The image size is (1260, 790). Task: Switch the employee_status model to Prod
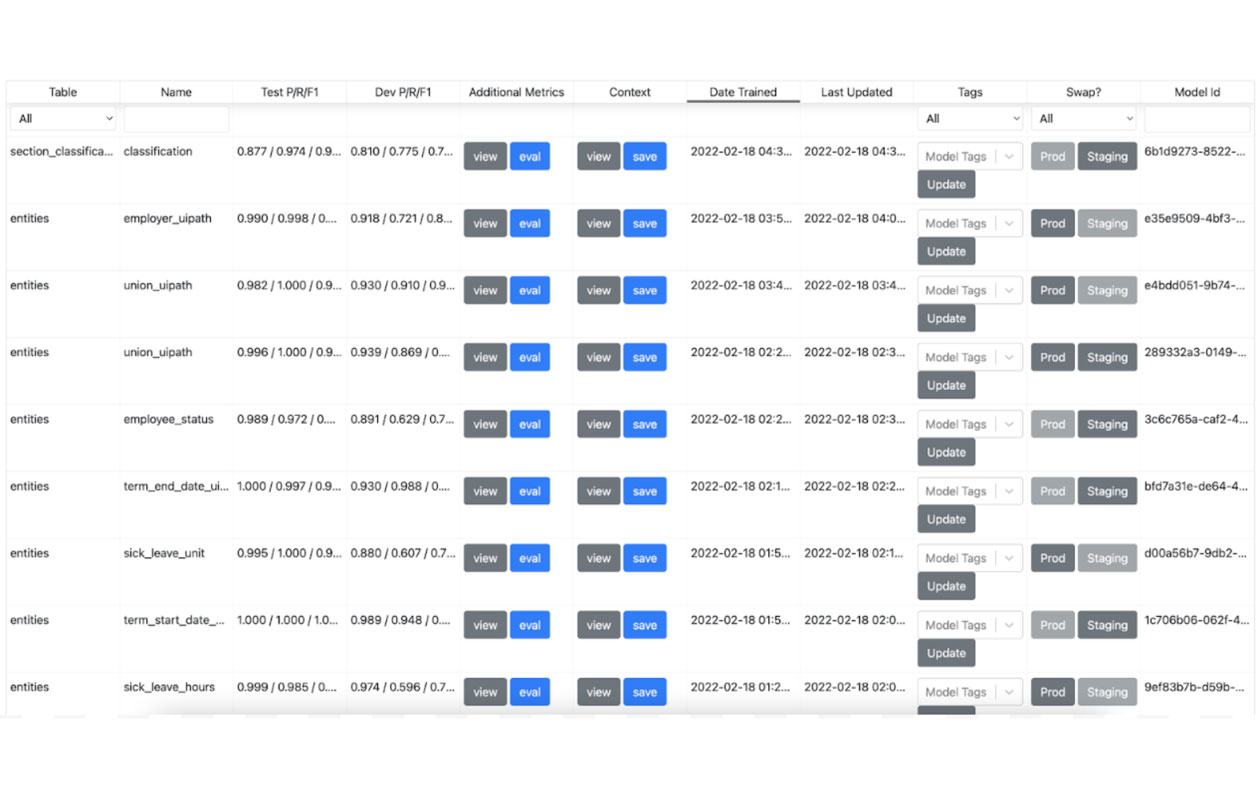coord(1052,424)
